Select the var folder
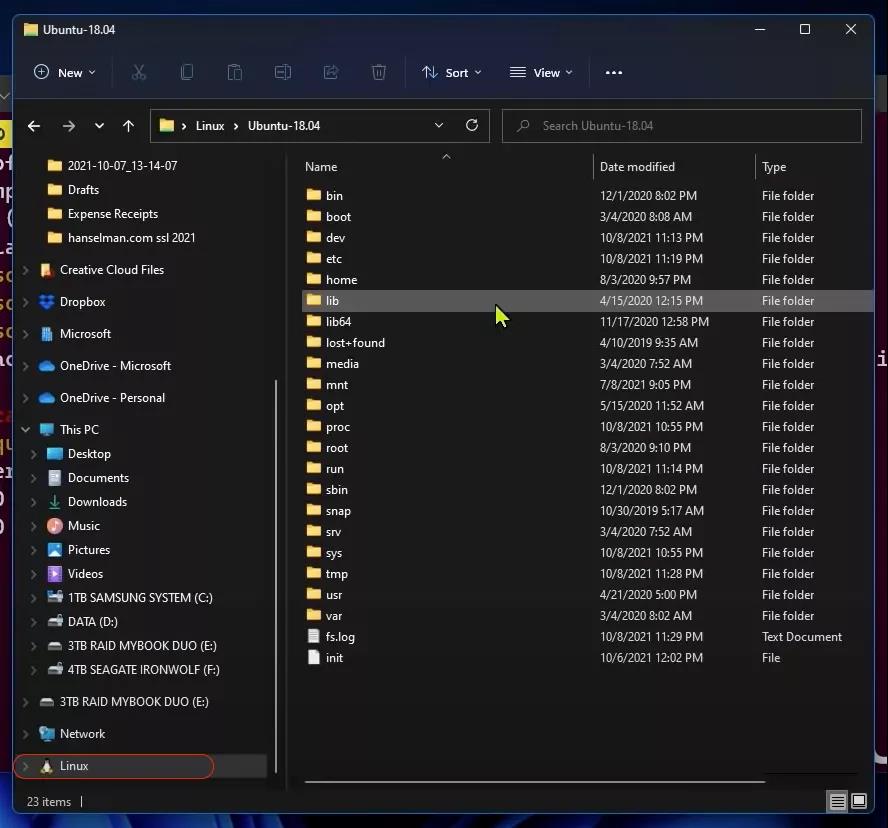This screenshot has height=828, width=888. (x=587, y=616)
